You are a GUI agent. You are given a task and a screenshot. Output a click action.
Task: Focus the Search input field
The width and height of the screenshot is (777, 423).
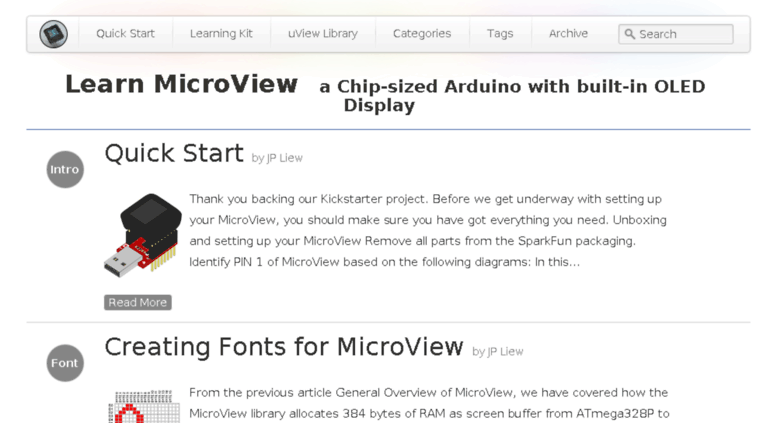(676, 34)
